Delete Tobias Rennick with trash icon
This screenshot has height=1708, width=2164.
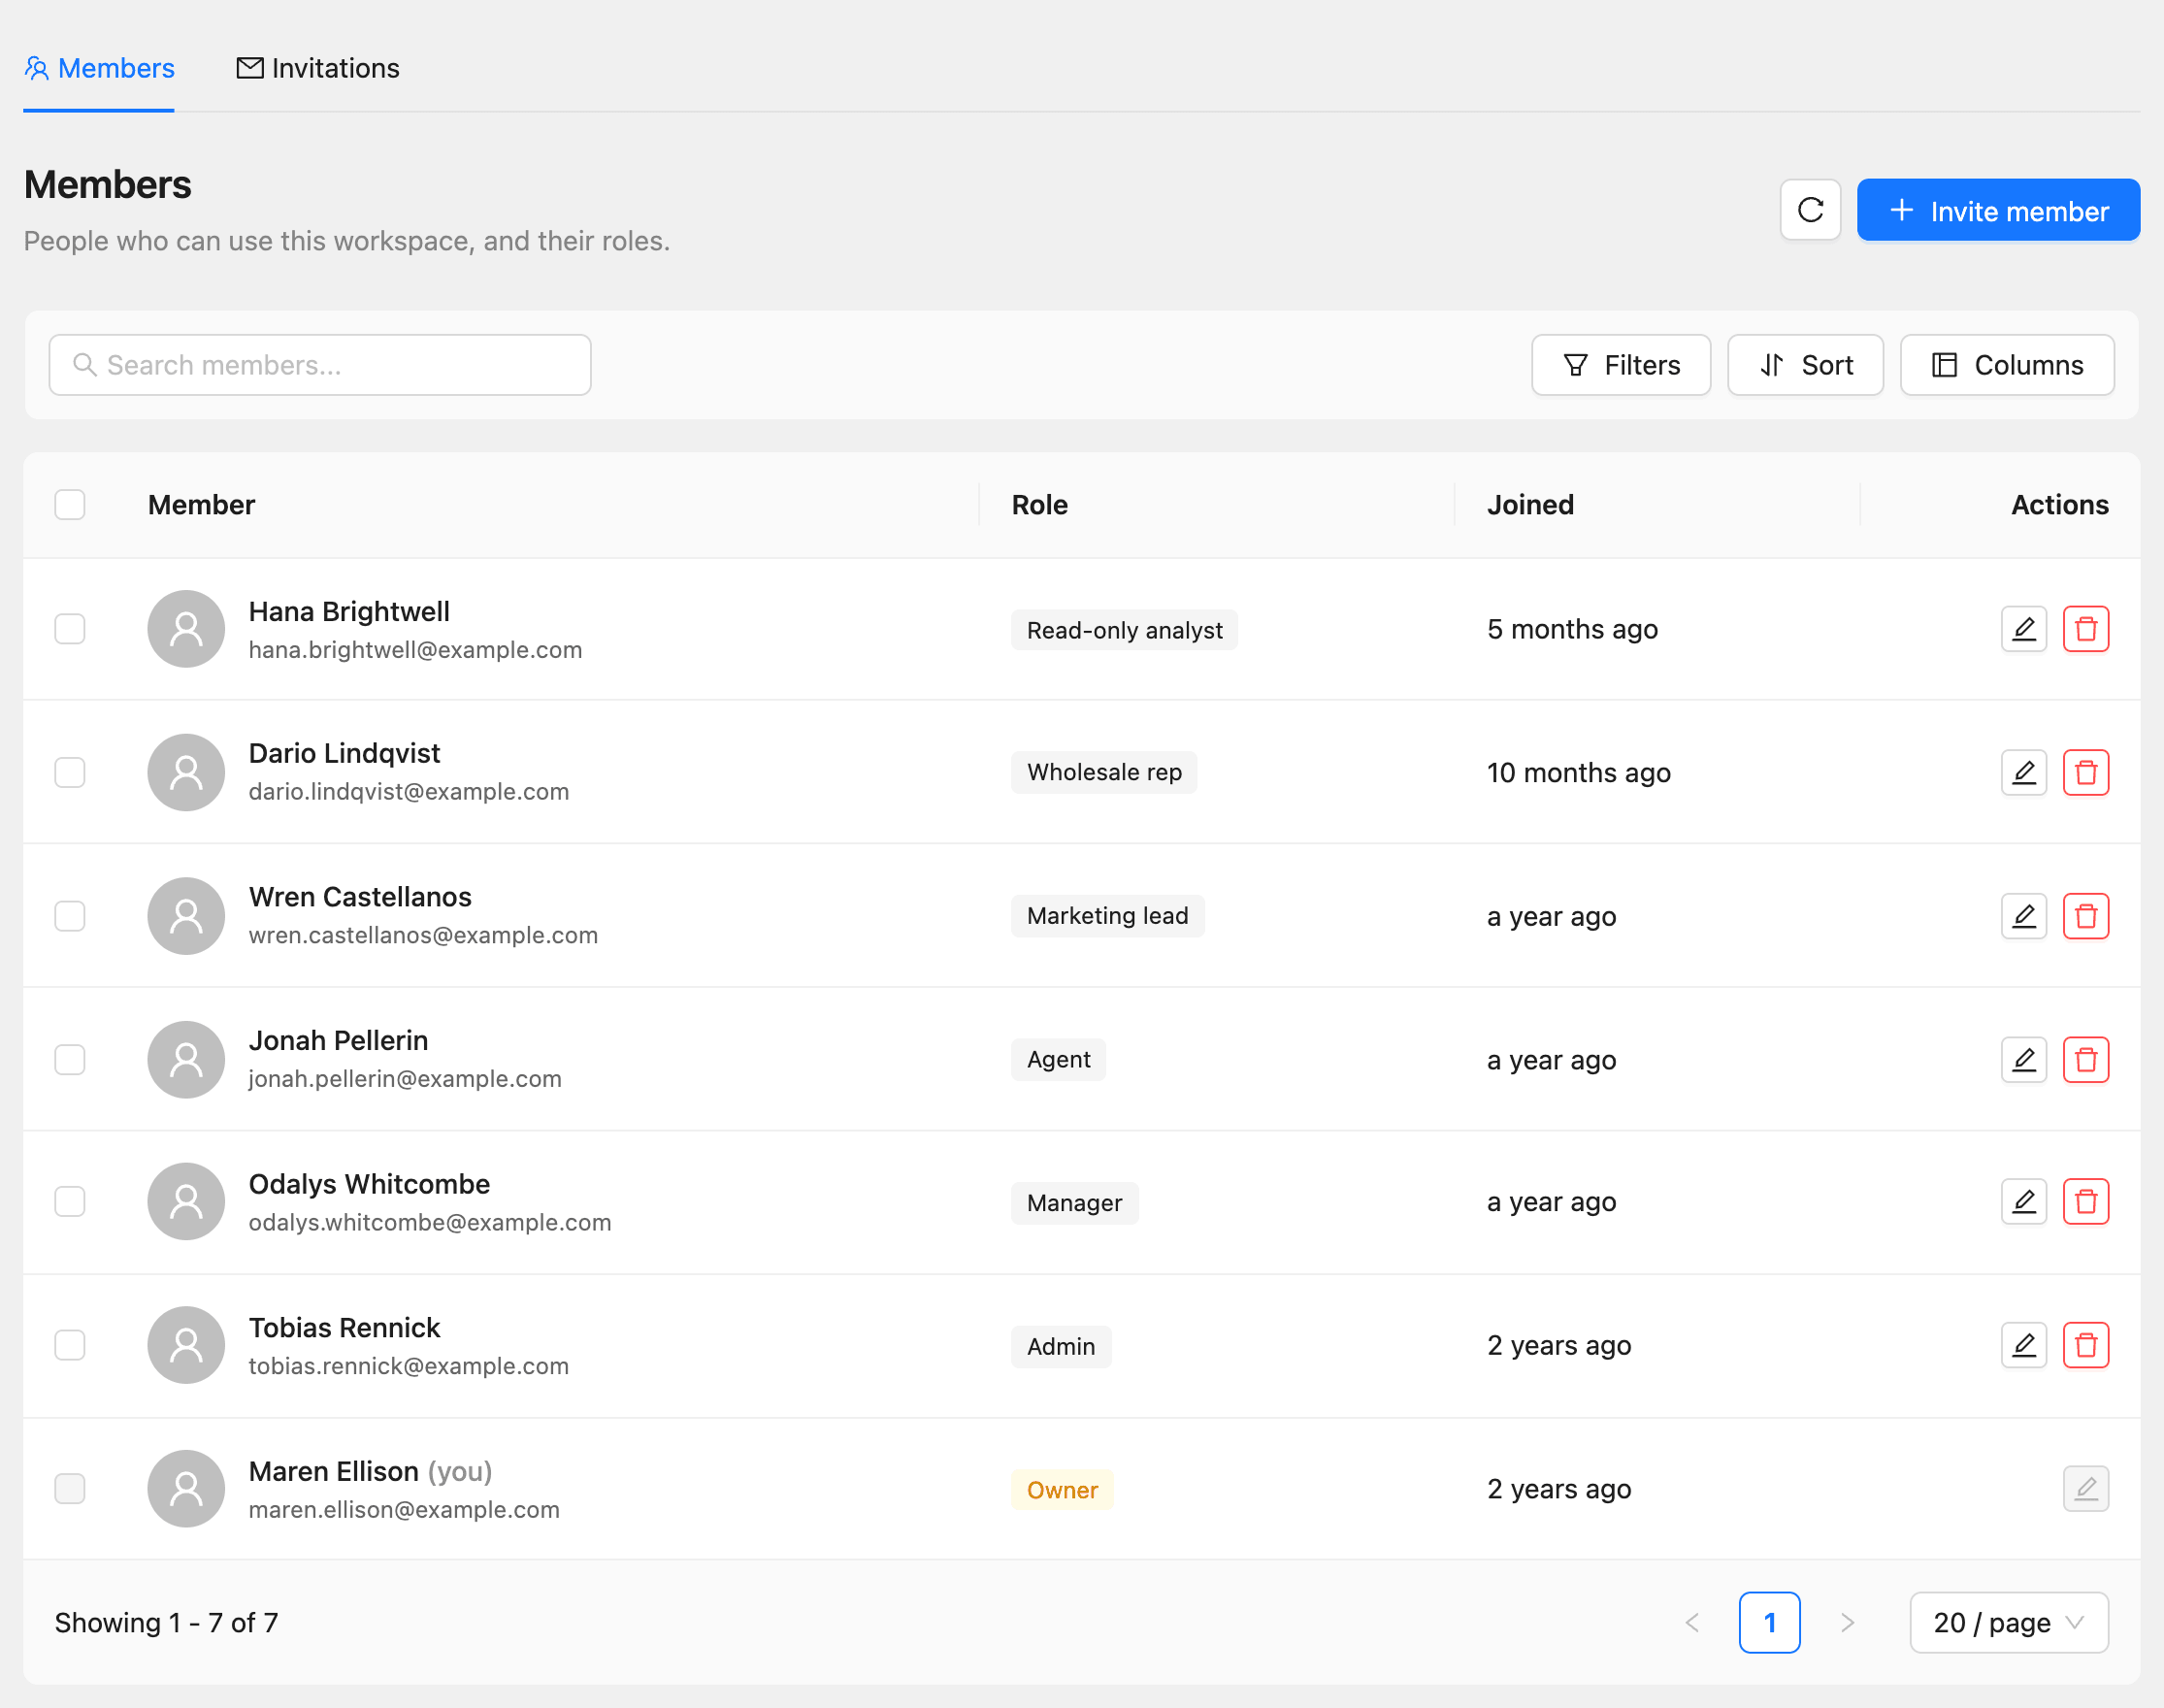click(2086, 1345)
